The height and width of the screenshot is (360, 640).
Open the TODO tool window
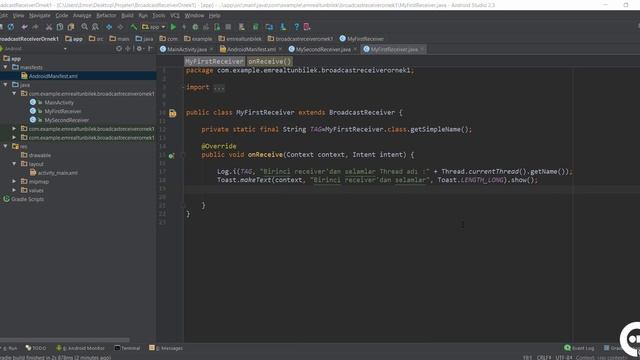36,348
